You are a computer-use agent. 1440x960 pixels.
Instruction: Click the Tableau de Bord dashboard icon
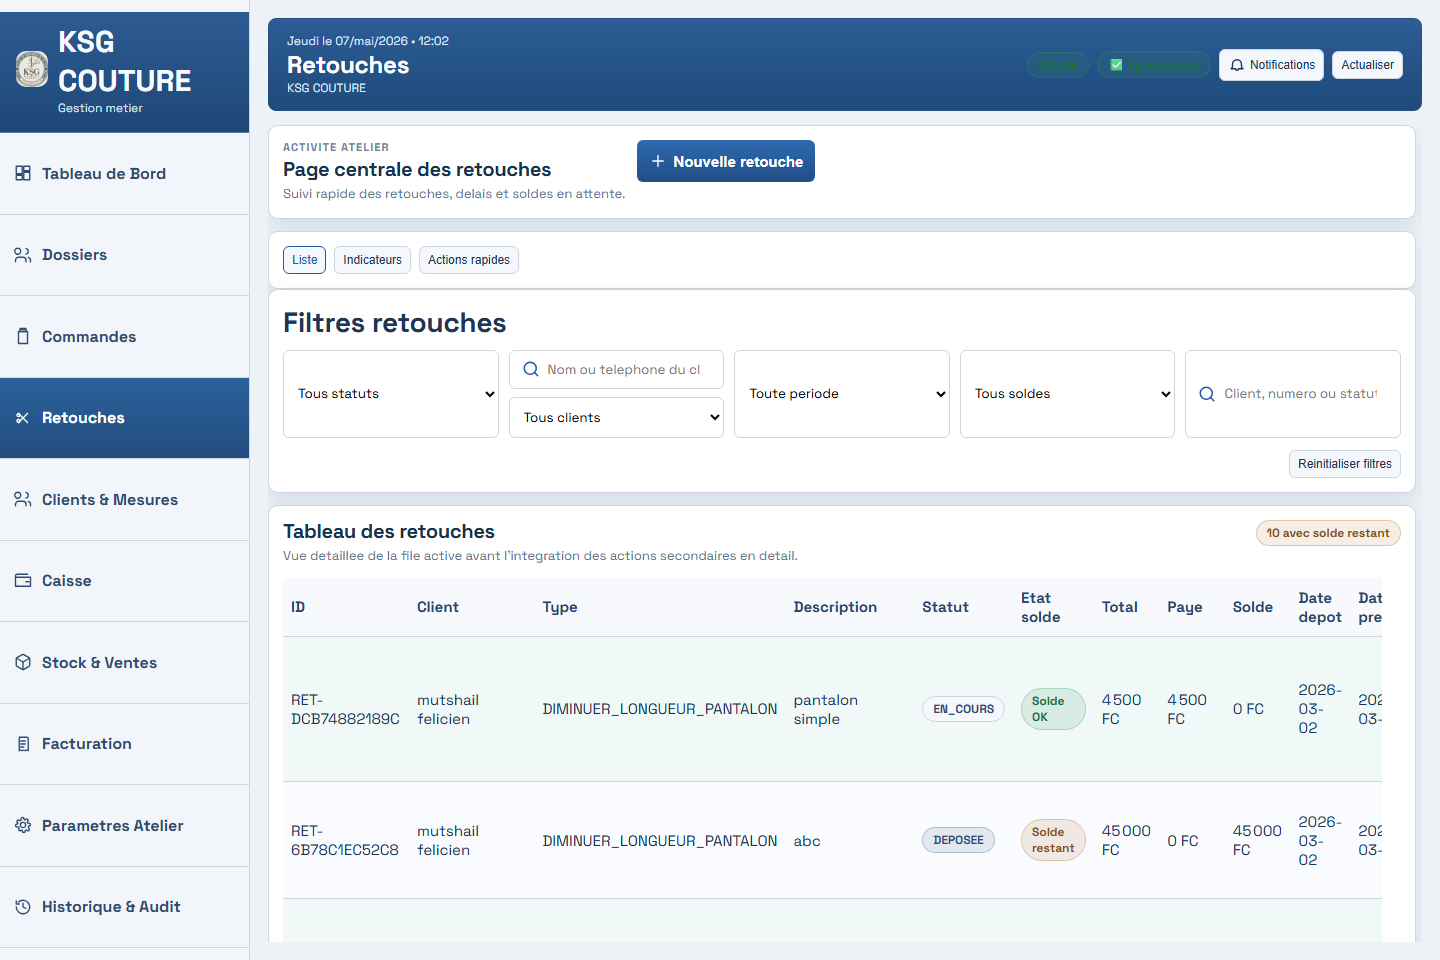click(23, 173)
